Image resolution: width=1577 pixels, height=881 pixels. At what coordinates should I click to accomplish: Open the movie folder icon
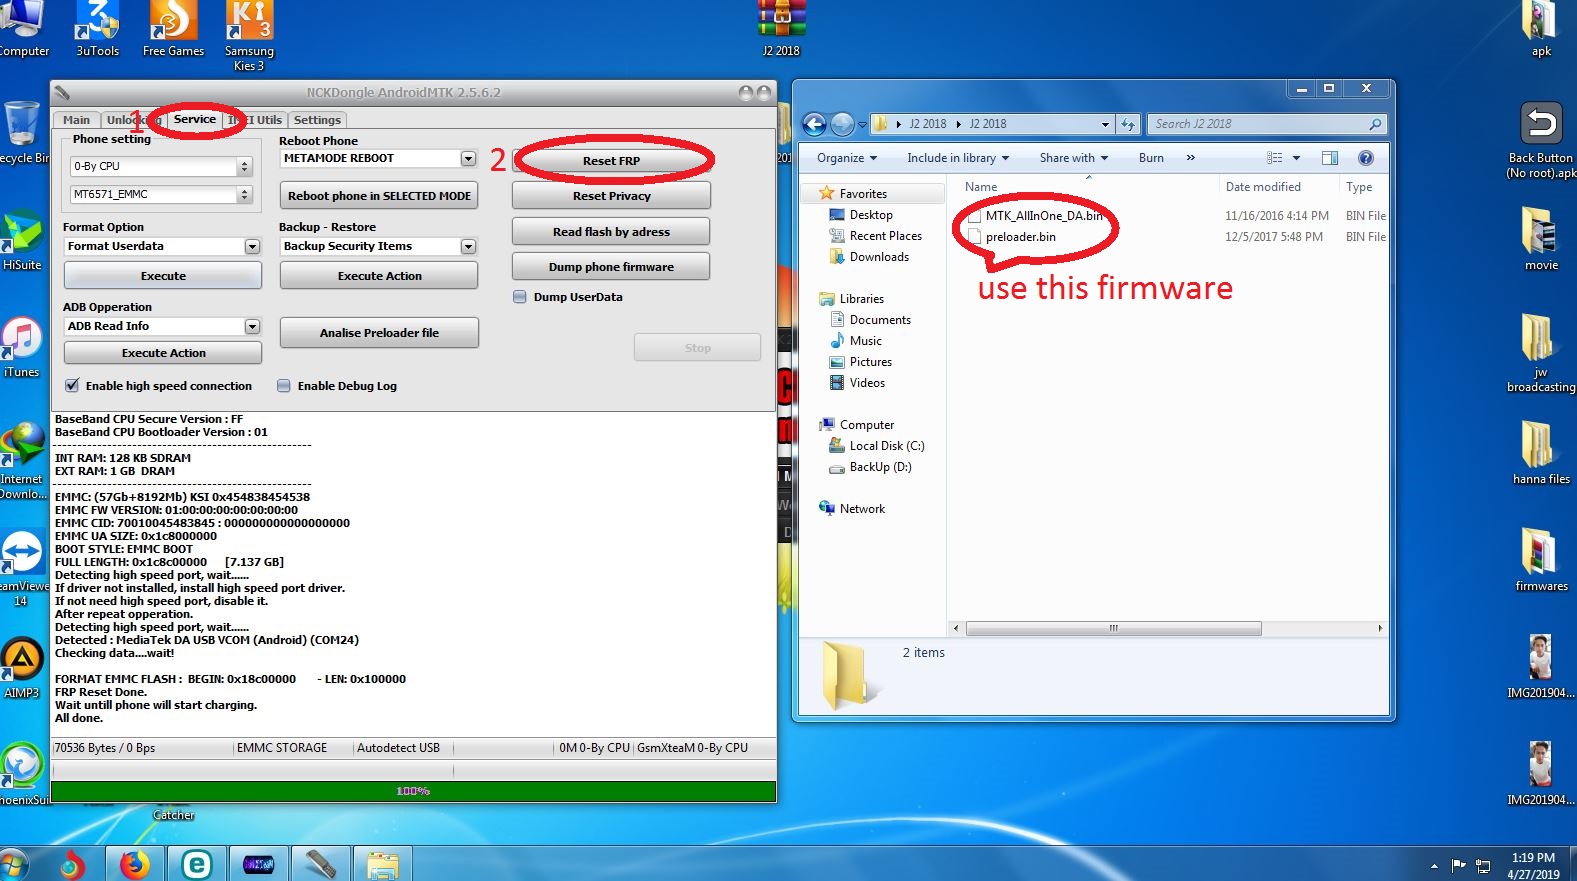click(1541, 238)
